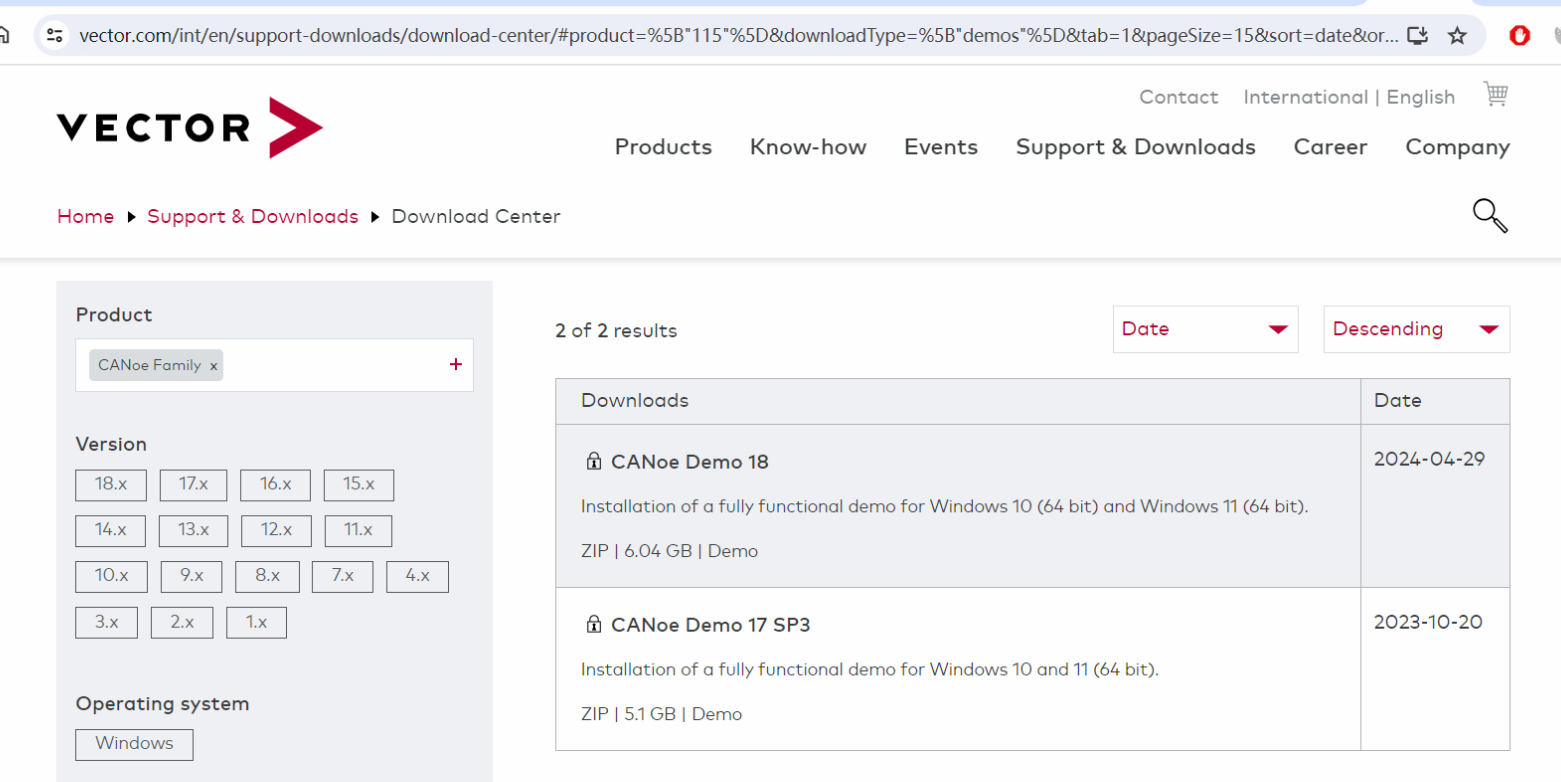Click 'ZIP | 6.04 GB | Demo' text
The width and height of the screenshot is (1561, 782).
(669, 551)
